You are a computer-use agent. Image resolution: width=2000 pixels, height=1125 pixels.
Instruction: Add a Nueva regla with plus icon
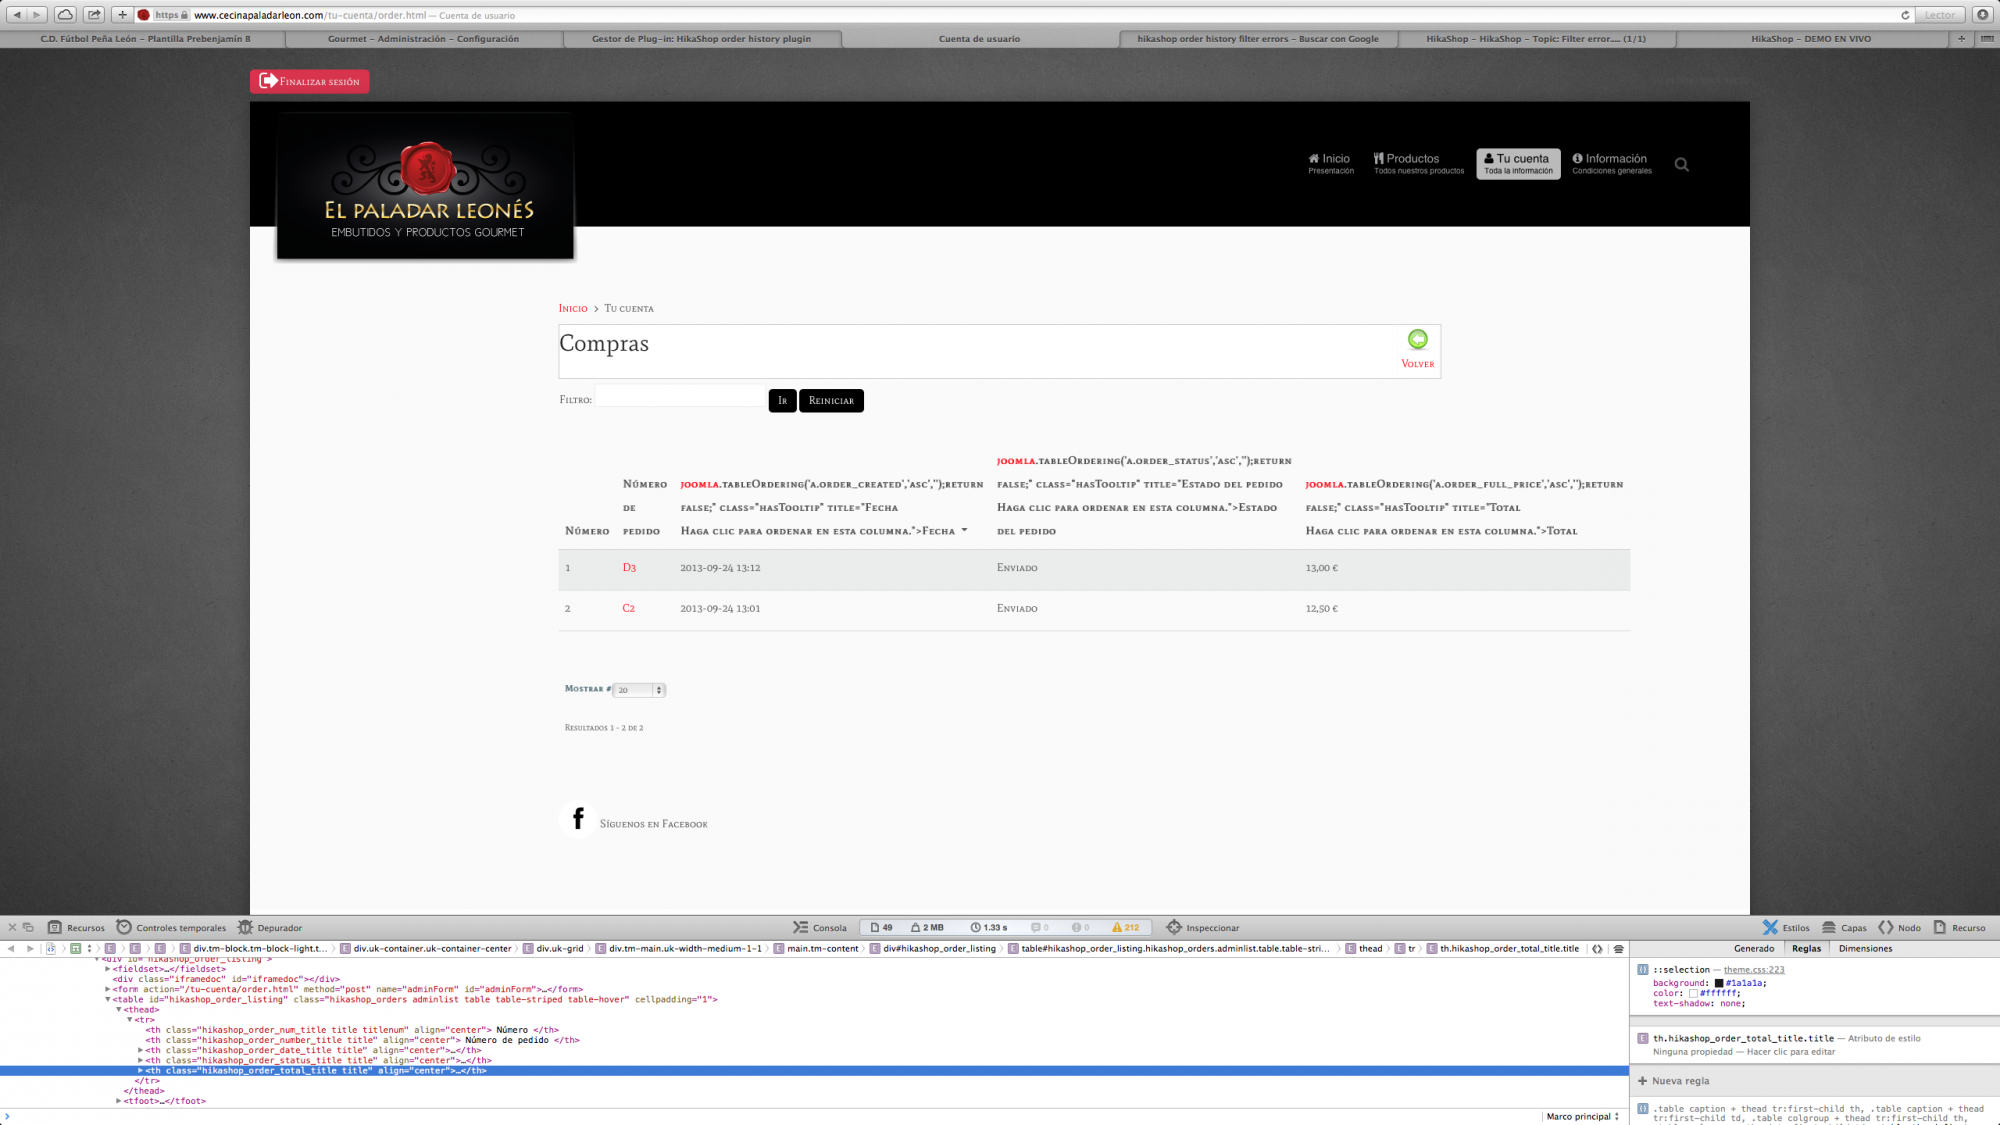pyautogui.click(x=1642, y=1081)
